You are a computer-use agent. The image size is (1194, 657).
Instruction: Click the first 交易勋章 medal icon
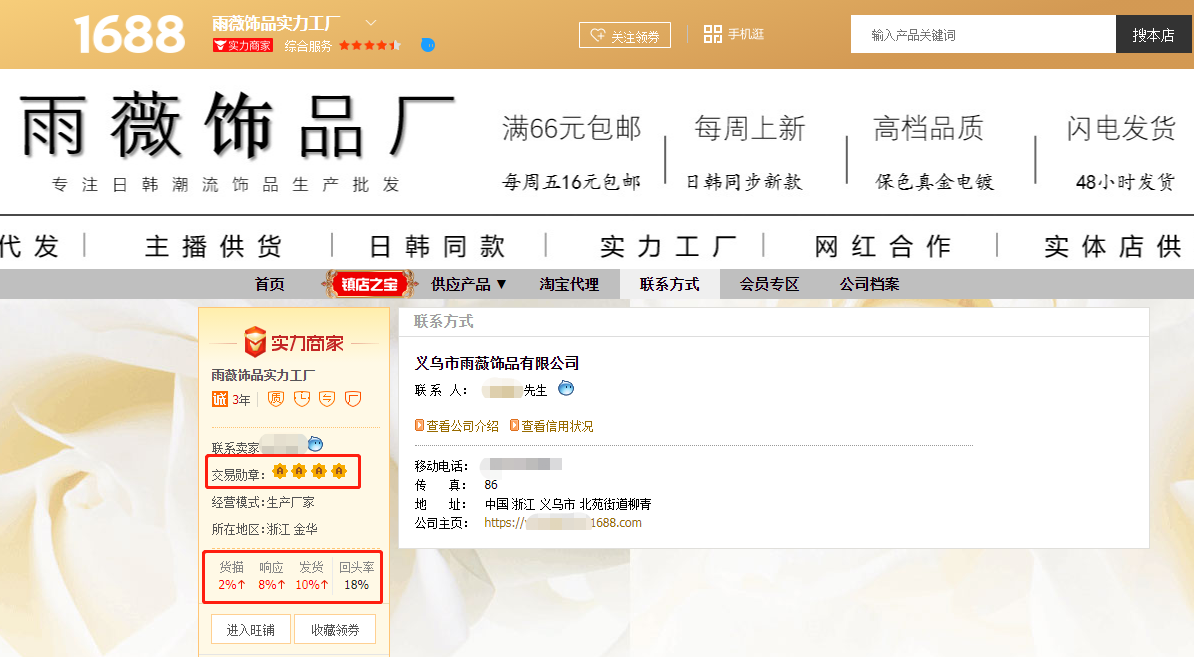279,471
